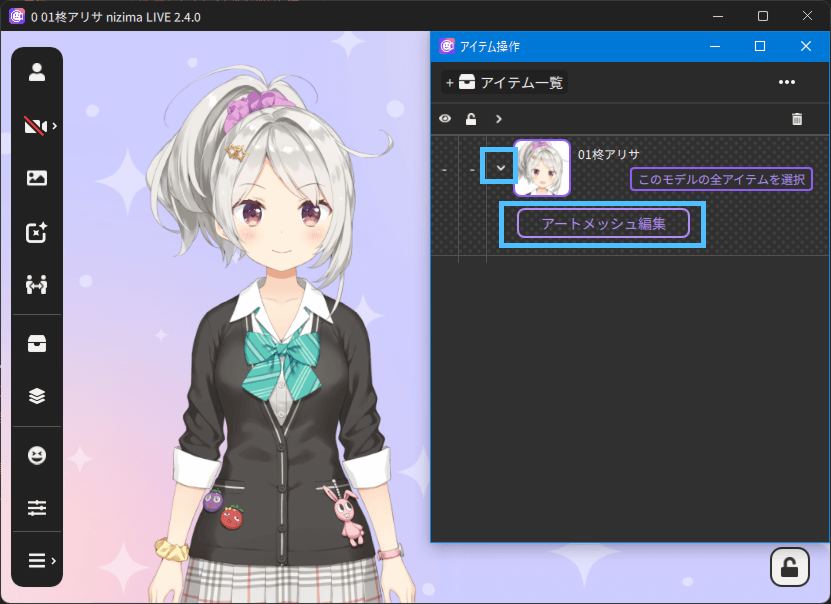Click the sparkle effects icon in sidebar
831x604 pixels.
tap(37, 232)
